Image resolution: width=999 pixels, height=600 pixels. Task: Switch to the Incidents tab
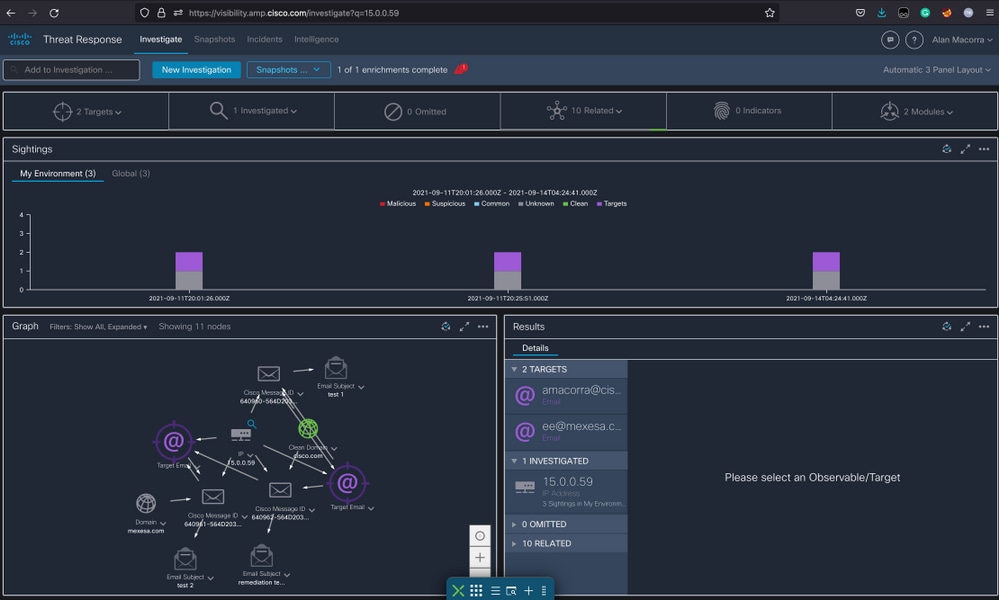(x=264, y=39)
